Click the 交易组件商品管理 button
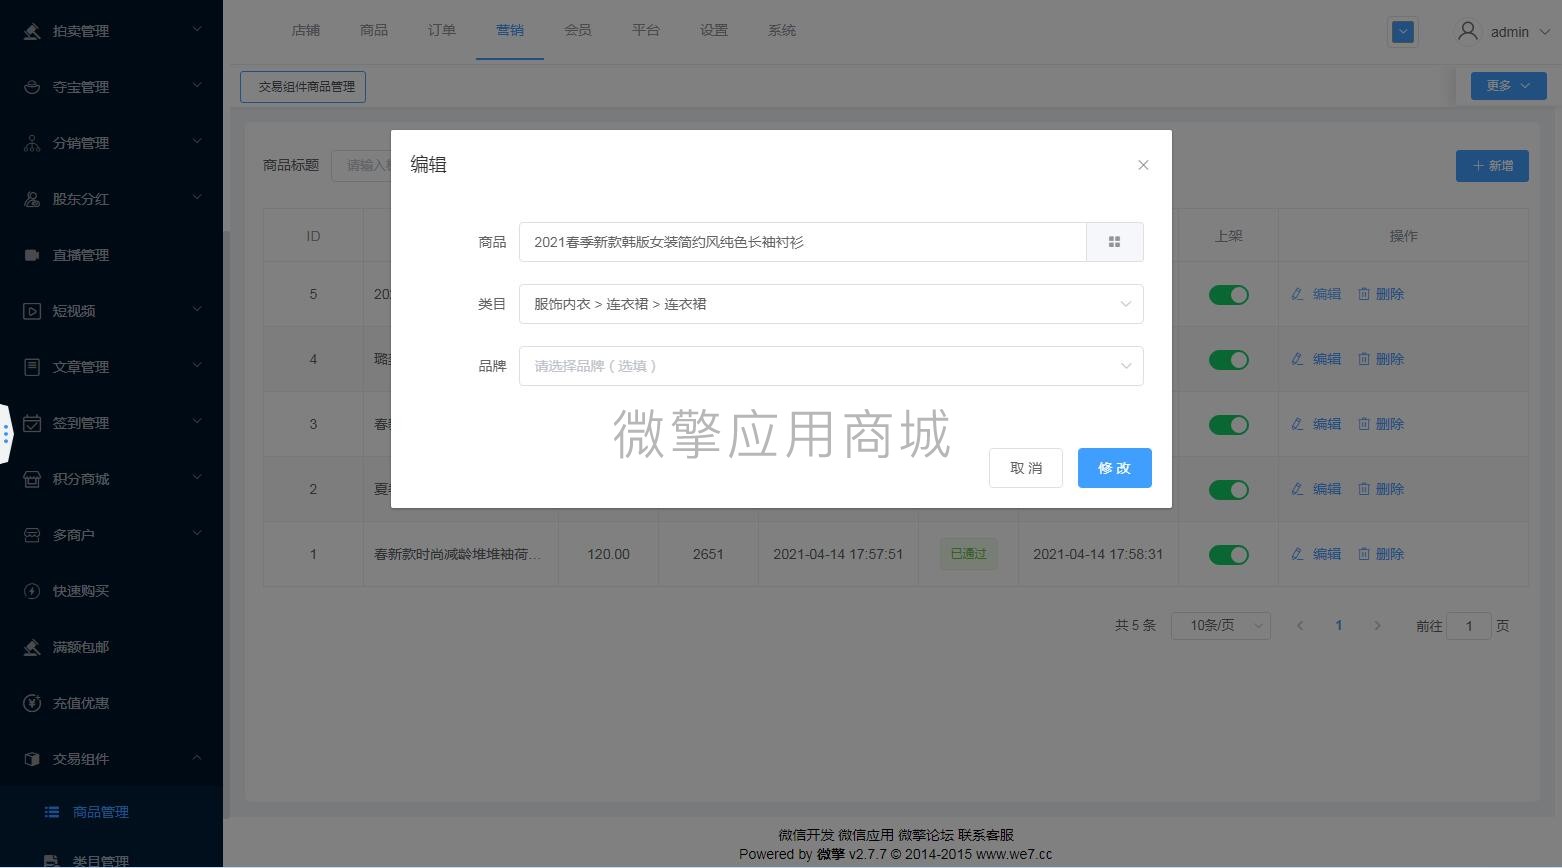The height and width of the screenshot is (868, 1562). [303, 87]
